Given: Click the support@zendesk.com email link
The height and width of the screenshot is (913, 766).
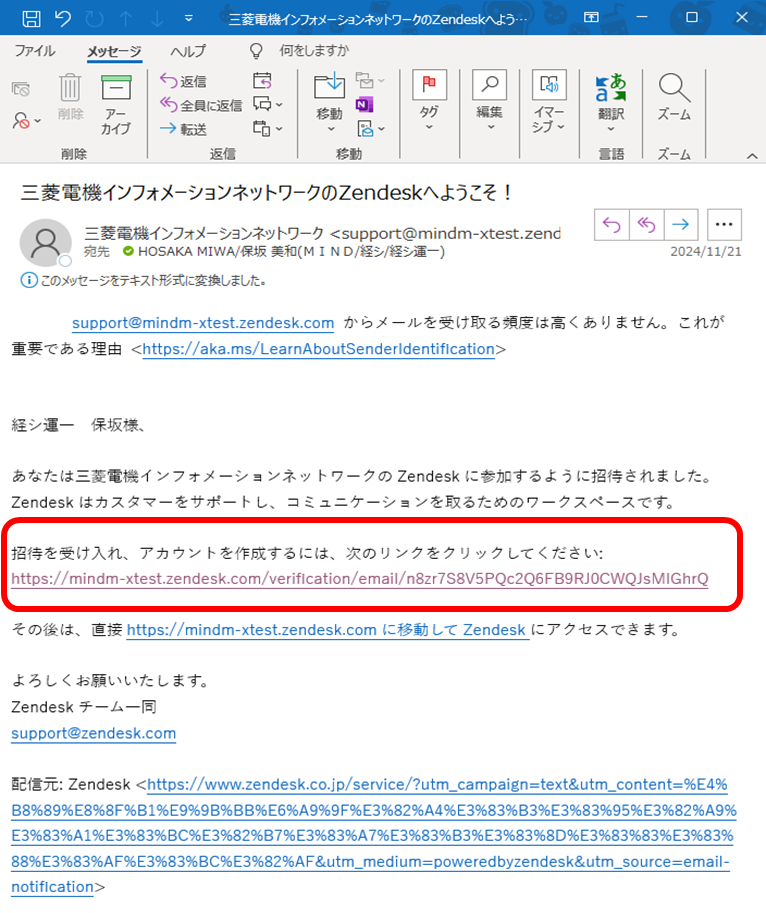Looking at the screenshot, I should pos(93,733).
